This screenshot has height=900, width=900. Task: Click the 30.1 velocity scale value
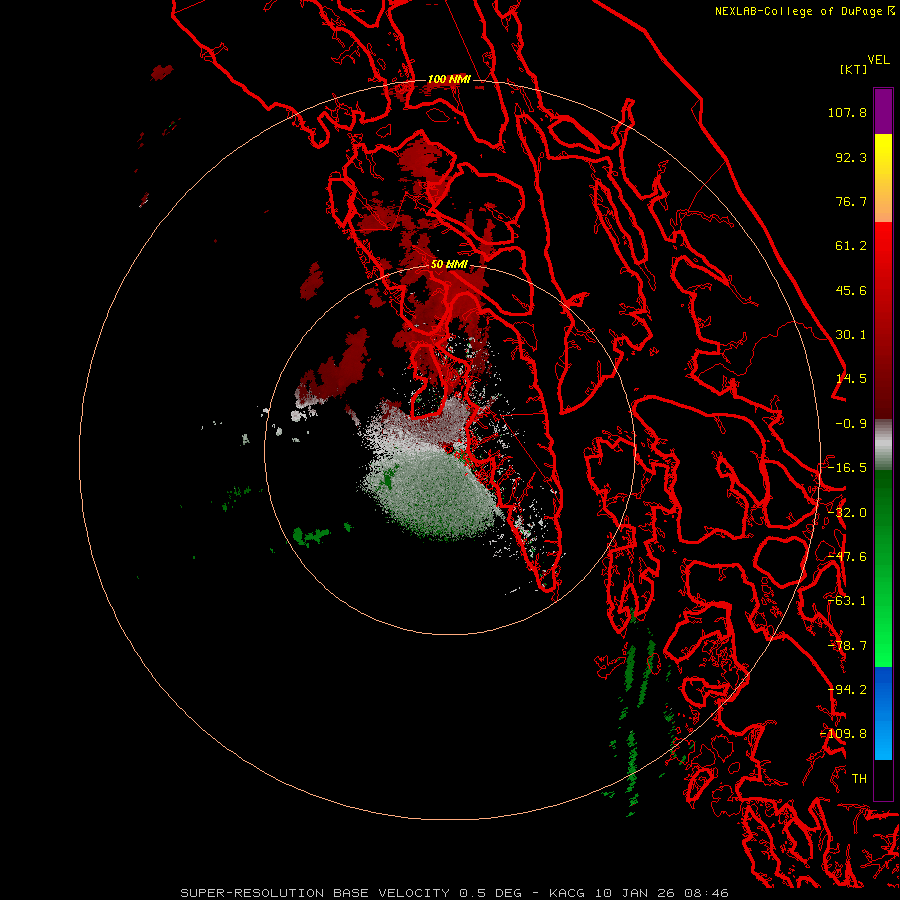coord(851,335)
